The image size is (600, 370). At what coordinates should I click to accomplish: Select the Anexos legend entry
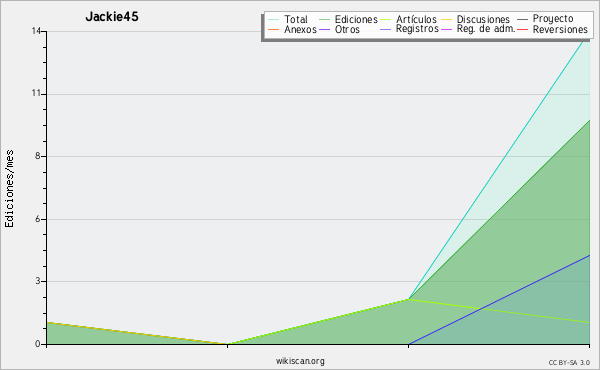300,29
